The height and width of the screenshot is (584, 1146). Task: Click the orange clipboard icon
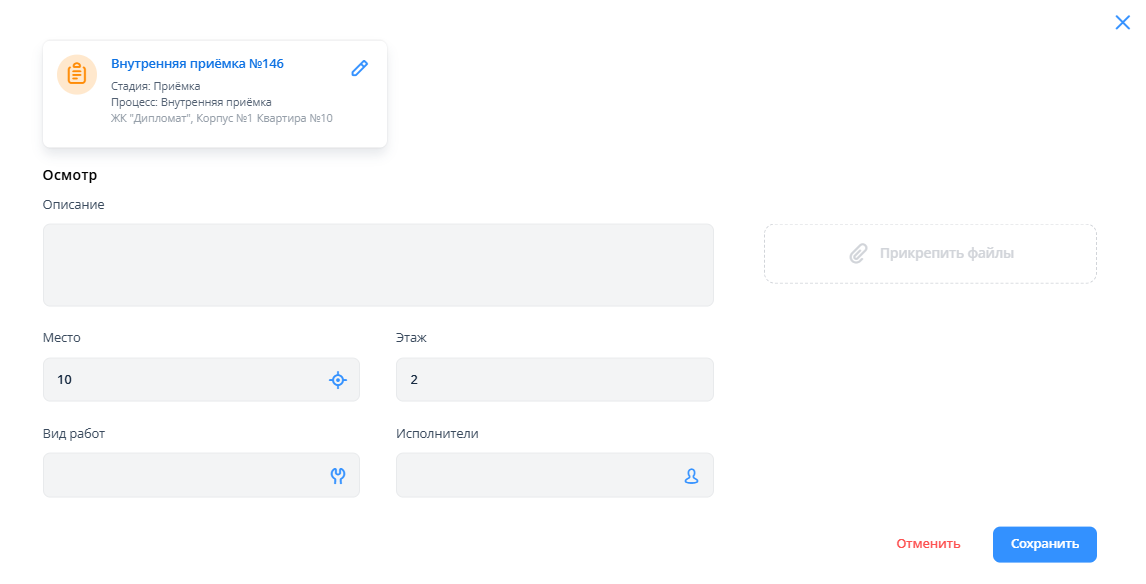pos(77,75)
